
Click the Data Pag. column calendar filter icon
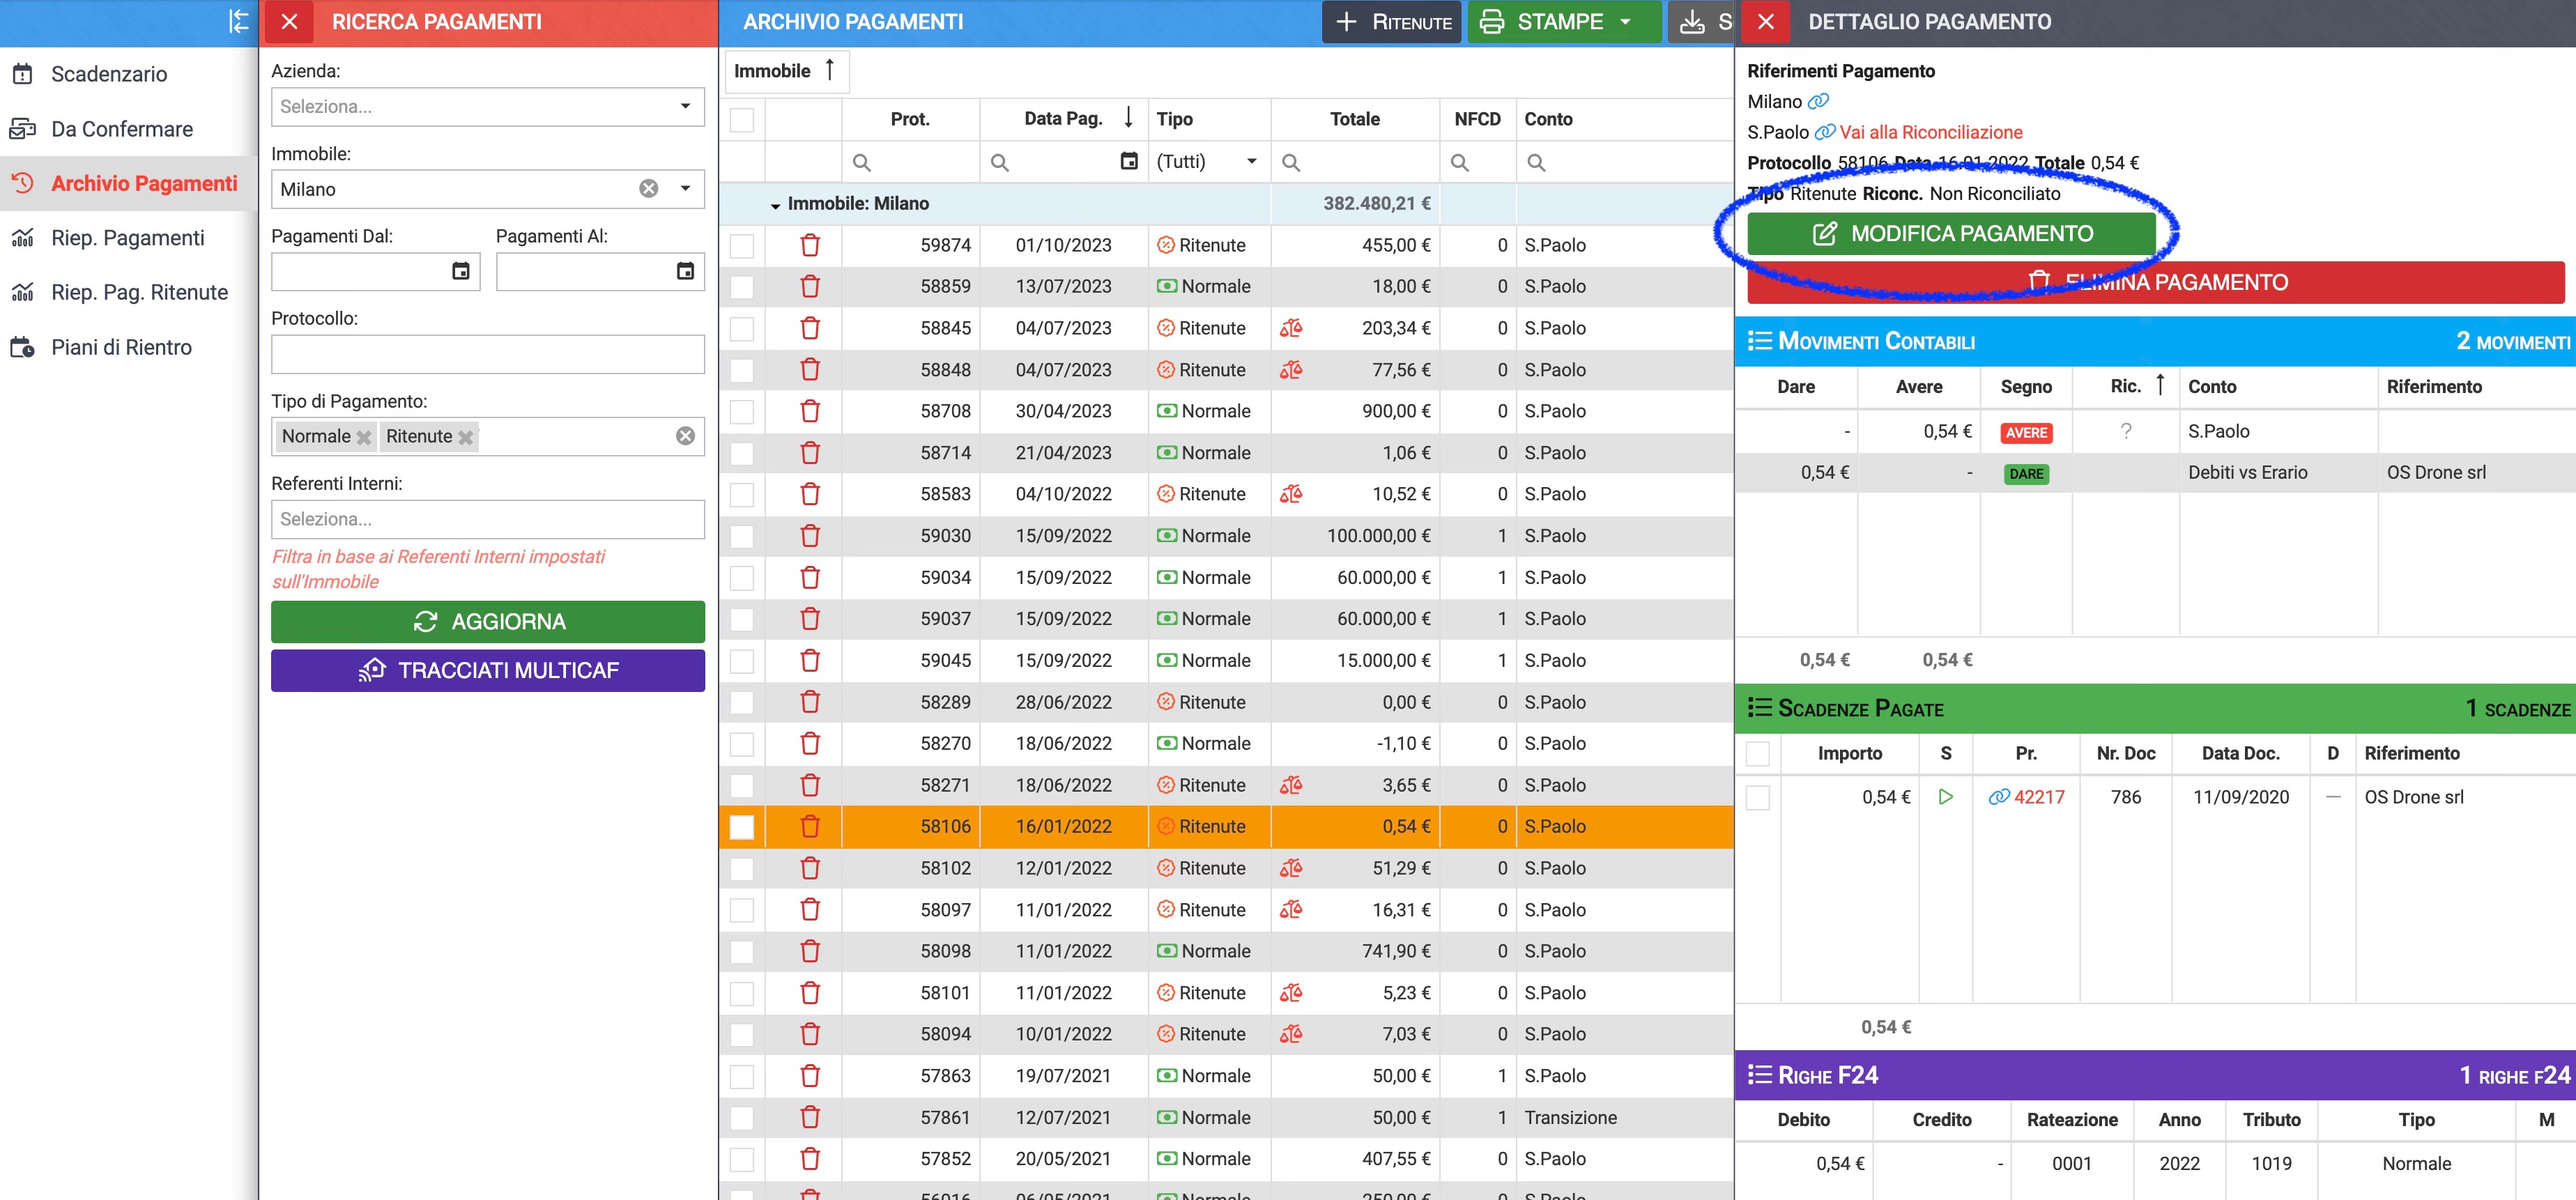tap(1129, 161)
